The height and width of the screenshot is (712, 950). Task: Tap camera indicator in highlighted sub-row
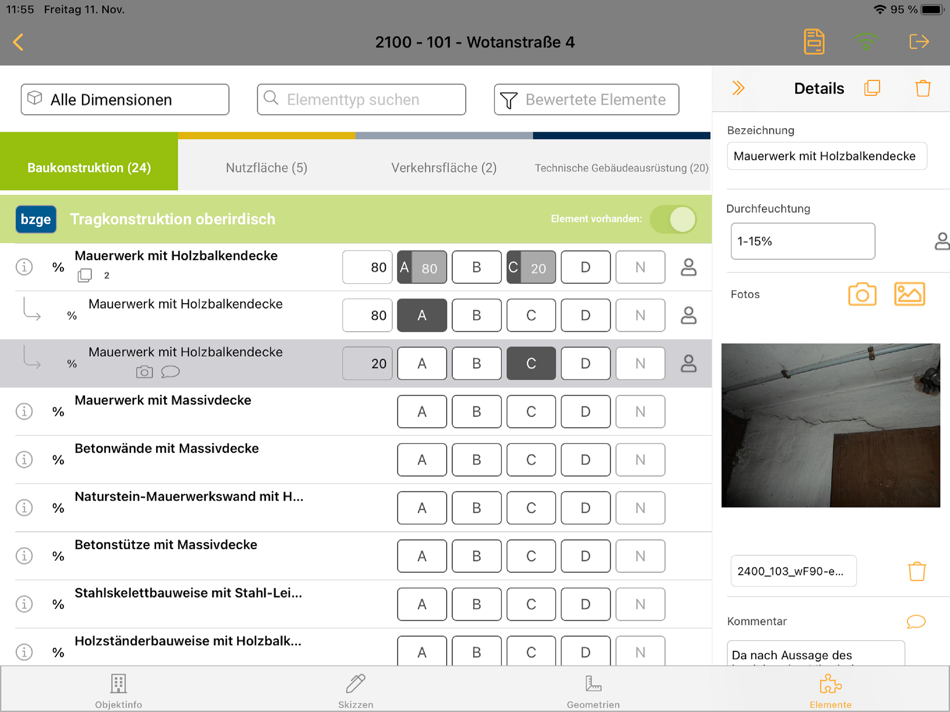click(144, 371)
